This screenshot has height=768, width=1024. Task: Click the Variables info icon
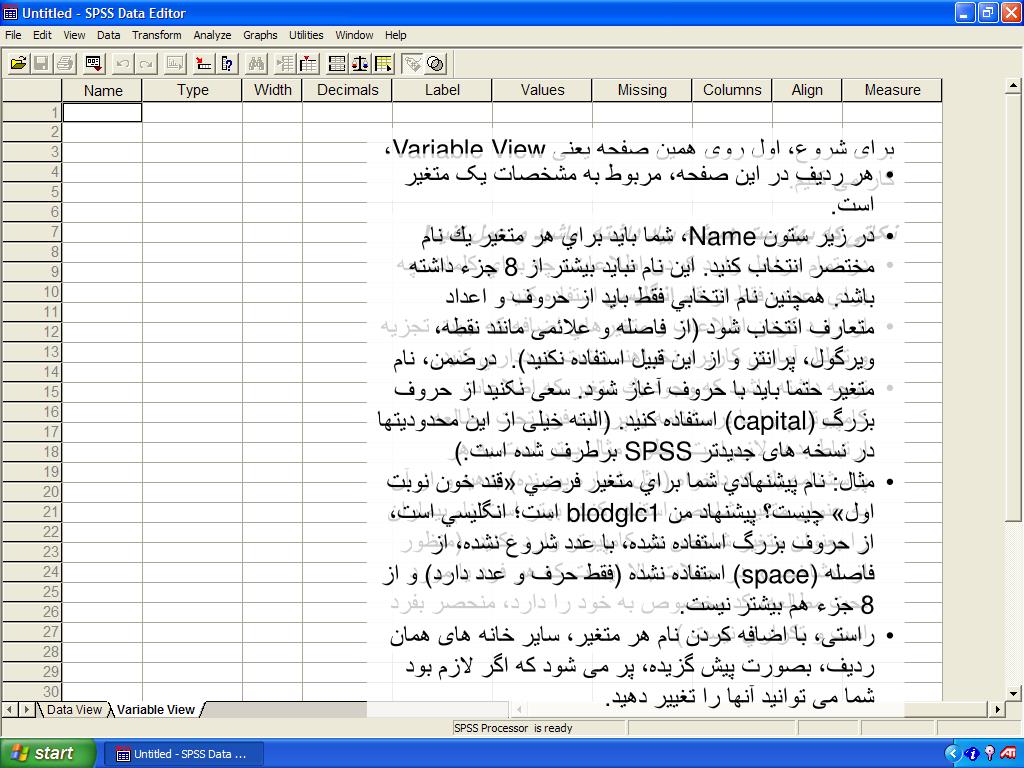(227, 63)
